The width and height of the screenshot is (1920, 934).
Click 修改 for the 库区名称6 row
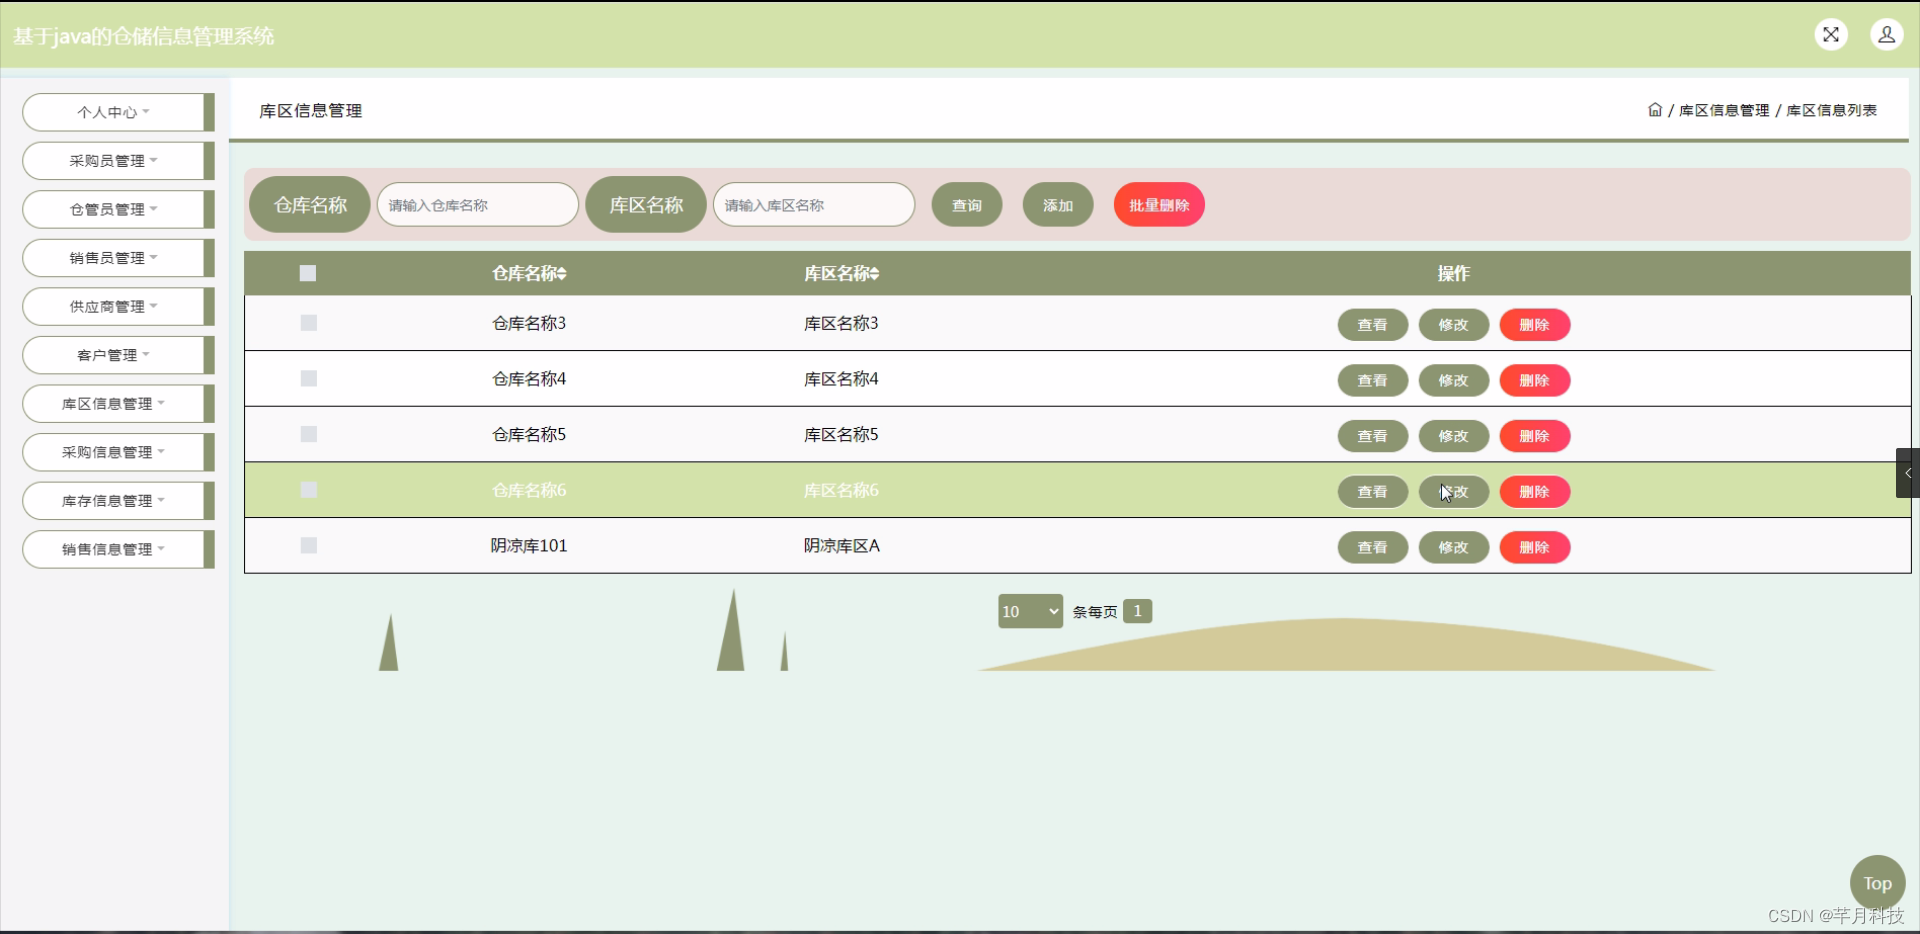(x=1452, y=491)
